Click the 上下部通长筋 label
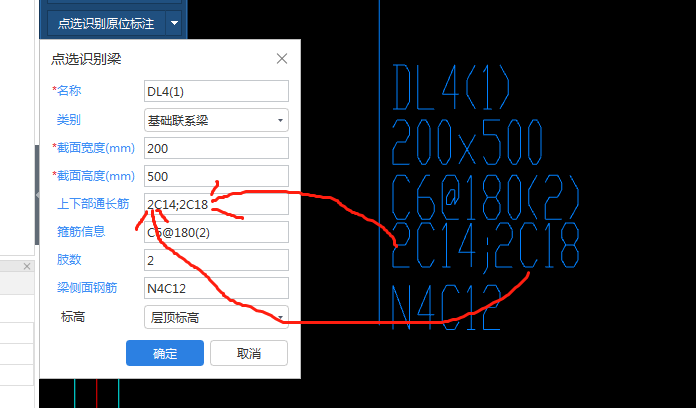 93,204
